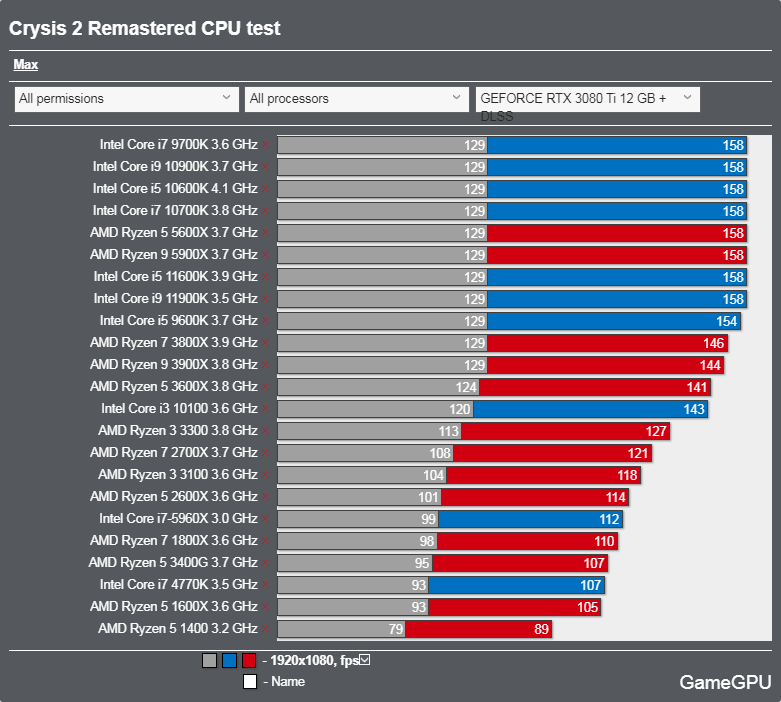Remove AMD Ryzen 7 2700X with X icon
This screenshot has height=702, width=781.
(265, 453)
